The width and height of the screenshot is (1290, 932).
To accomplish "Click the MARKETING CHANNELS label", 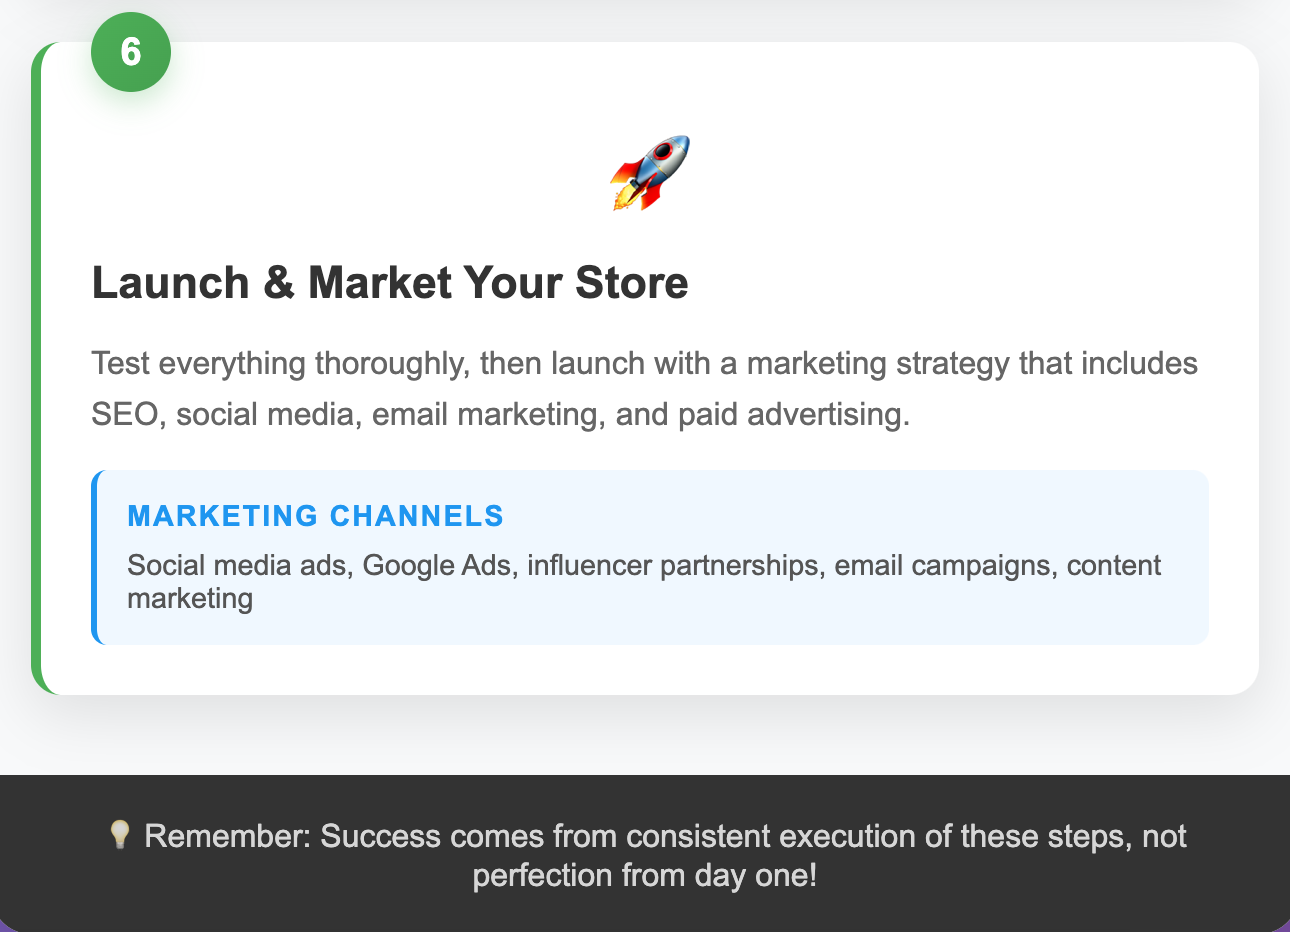I will point(316,516).
